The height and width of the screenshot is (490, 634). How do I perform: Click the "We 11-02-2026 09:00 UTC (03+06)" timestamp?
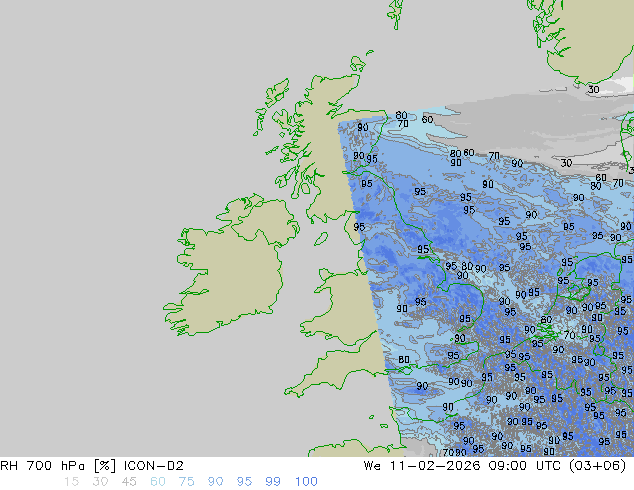[x=495, y=466]
